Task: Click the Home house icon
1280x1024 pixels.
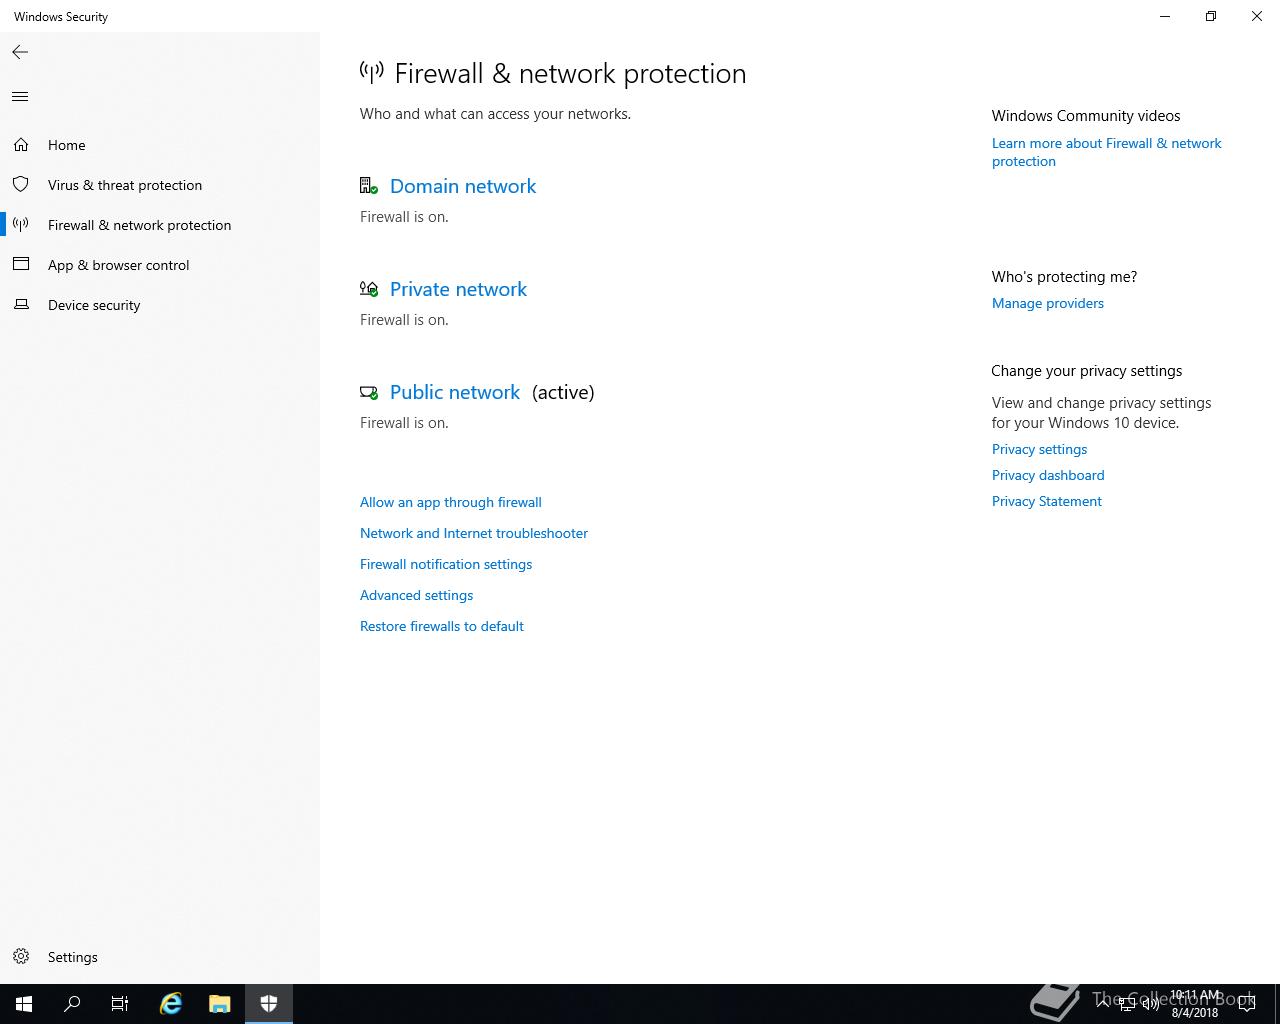Action: tap(21, 145)
